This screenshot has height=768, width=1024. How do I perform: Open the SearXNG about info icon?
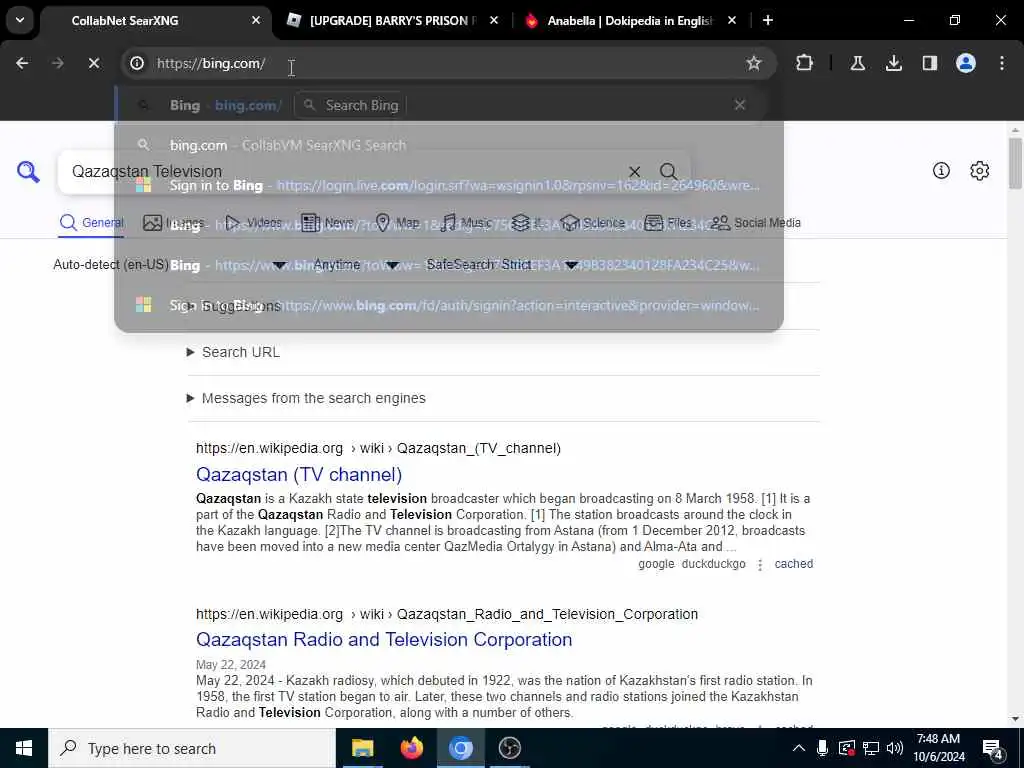941,171
